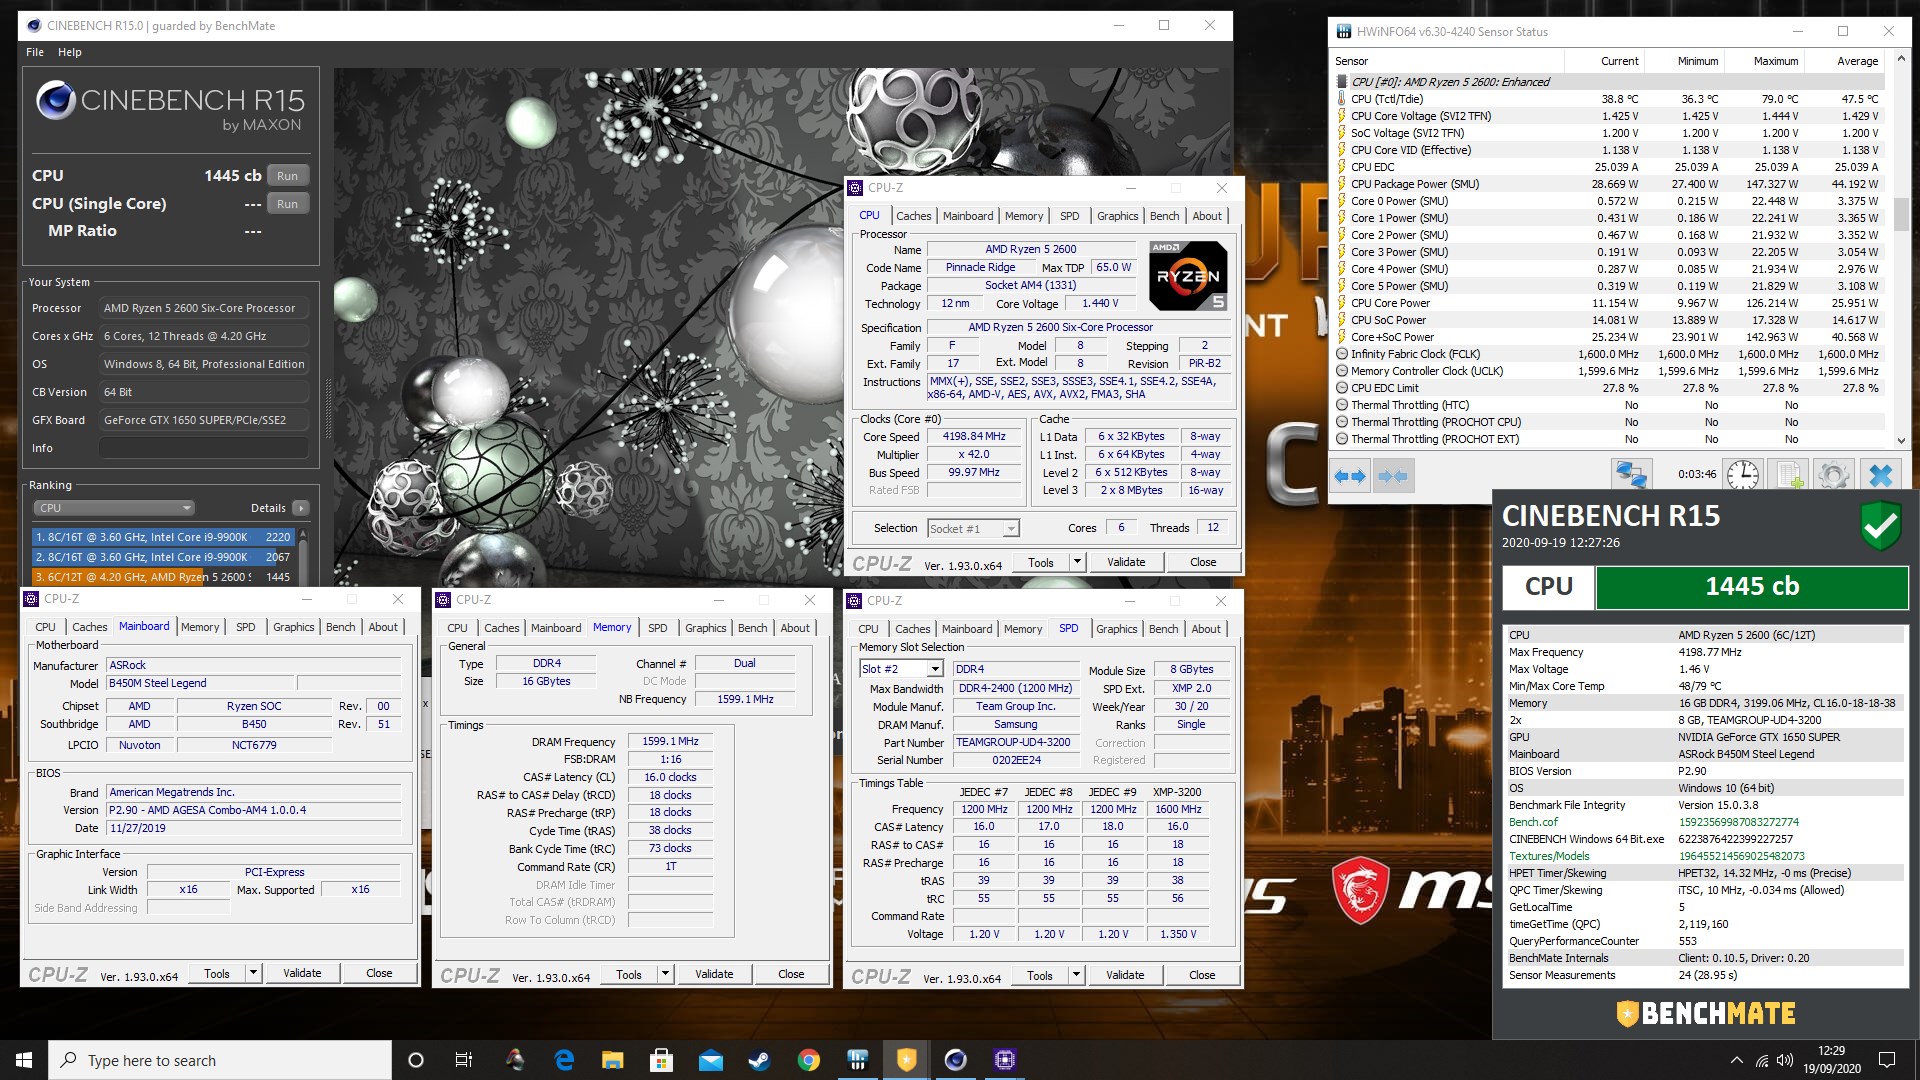Screen dimensions: 1920x1080
Task: Open the File menu in Cinebench
Action: [35, 52]
